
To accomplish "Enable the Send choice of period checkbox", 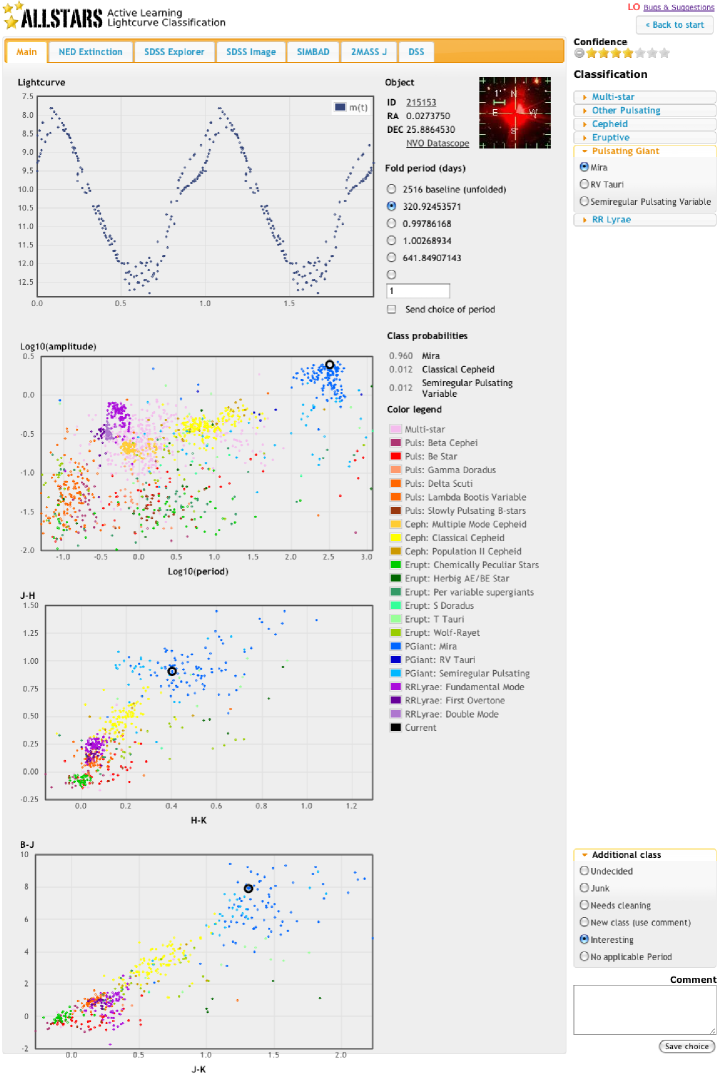I will click(x=392, y=310).
